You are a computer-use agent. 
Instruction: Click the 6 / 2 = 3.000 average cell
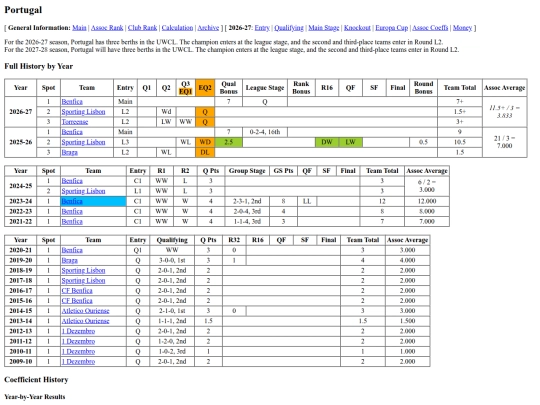point(427,186)
